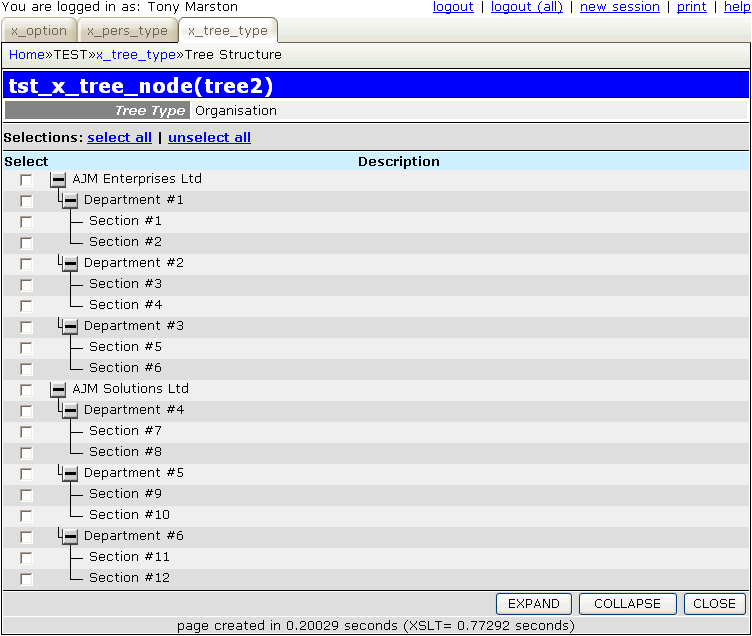Collapse the AJM Enterprises Ltd node

(x=58, y=180)
